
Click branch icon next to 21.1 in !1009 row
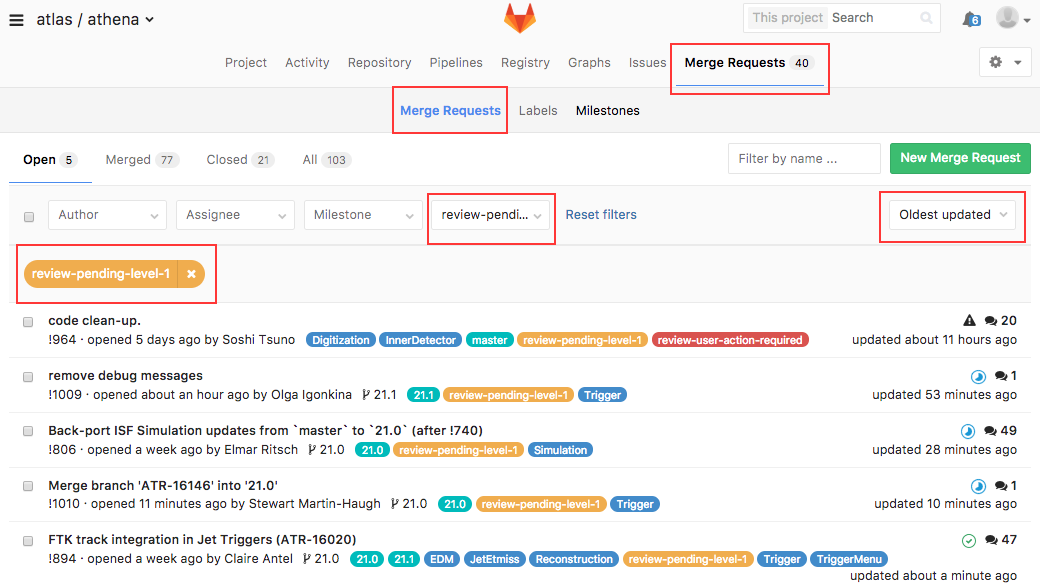pos(366,395)
